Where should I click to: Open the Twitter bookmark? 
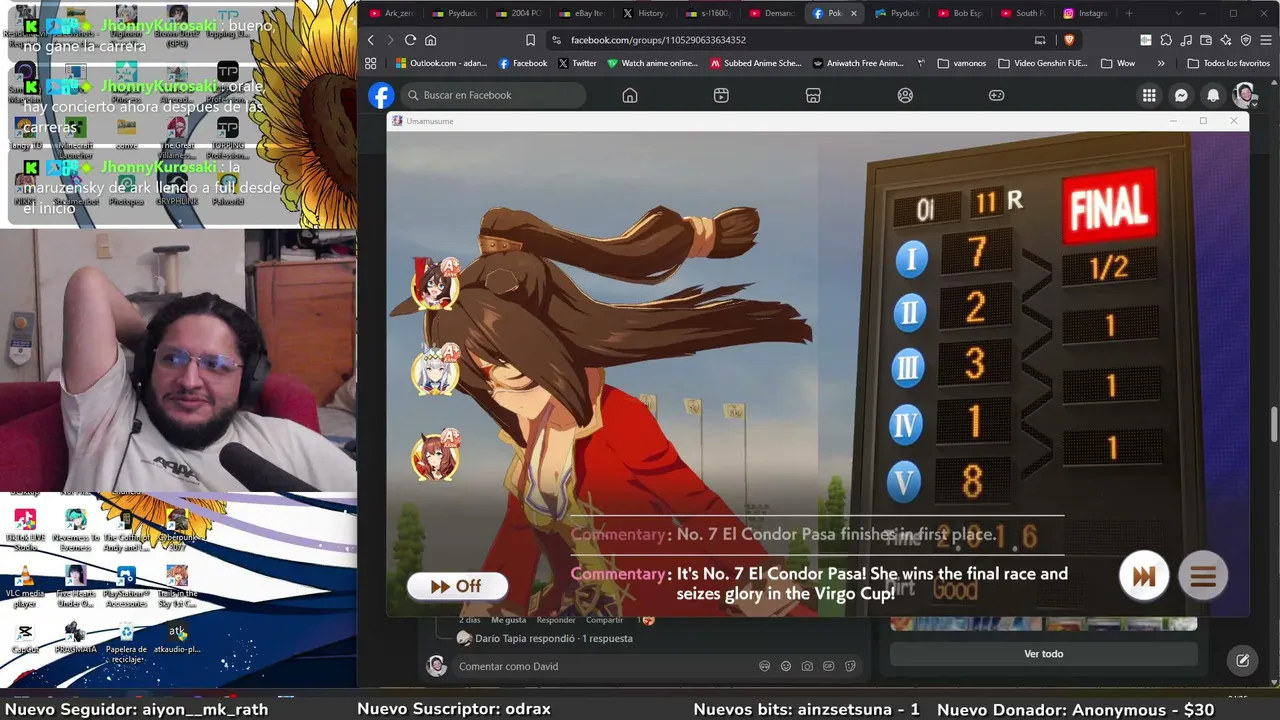point(577,63)
